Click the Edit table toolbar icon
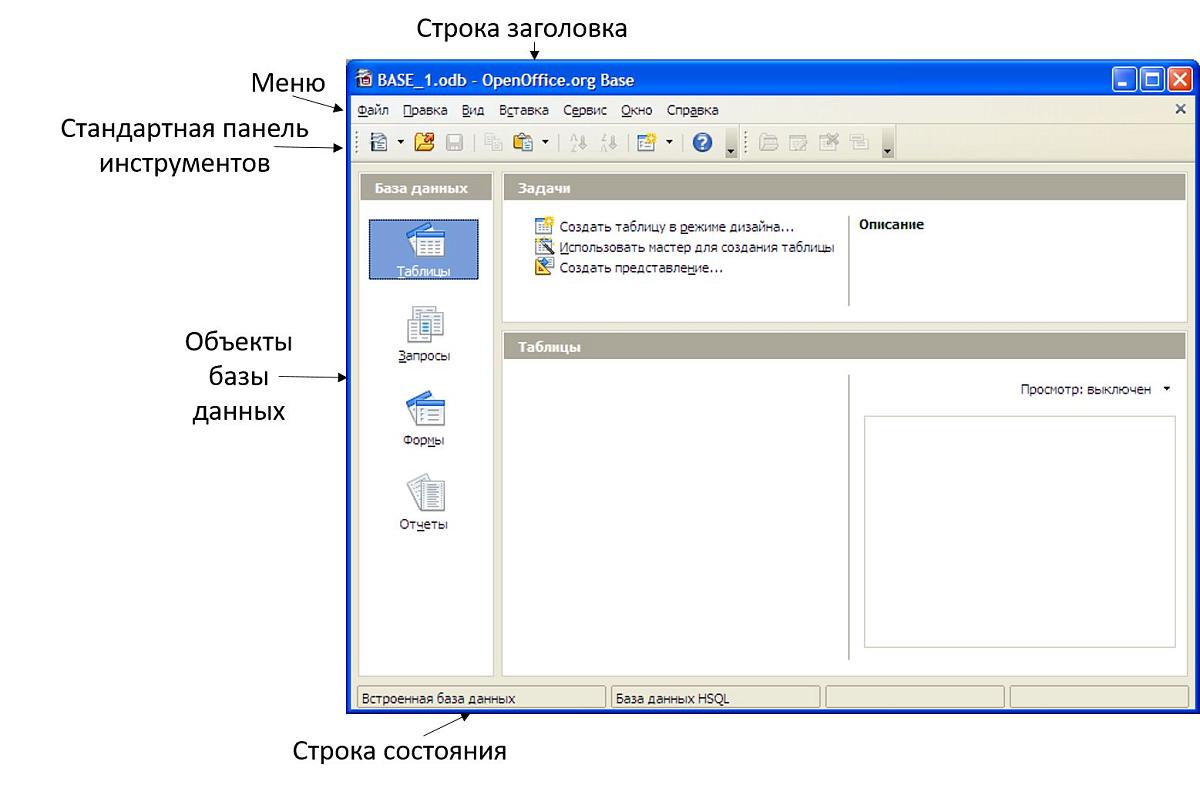Screen dimensions: 1200x785 pyautogui.click(x=798, y=143)
